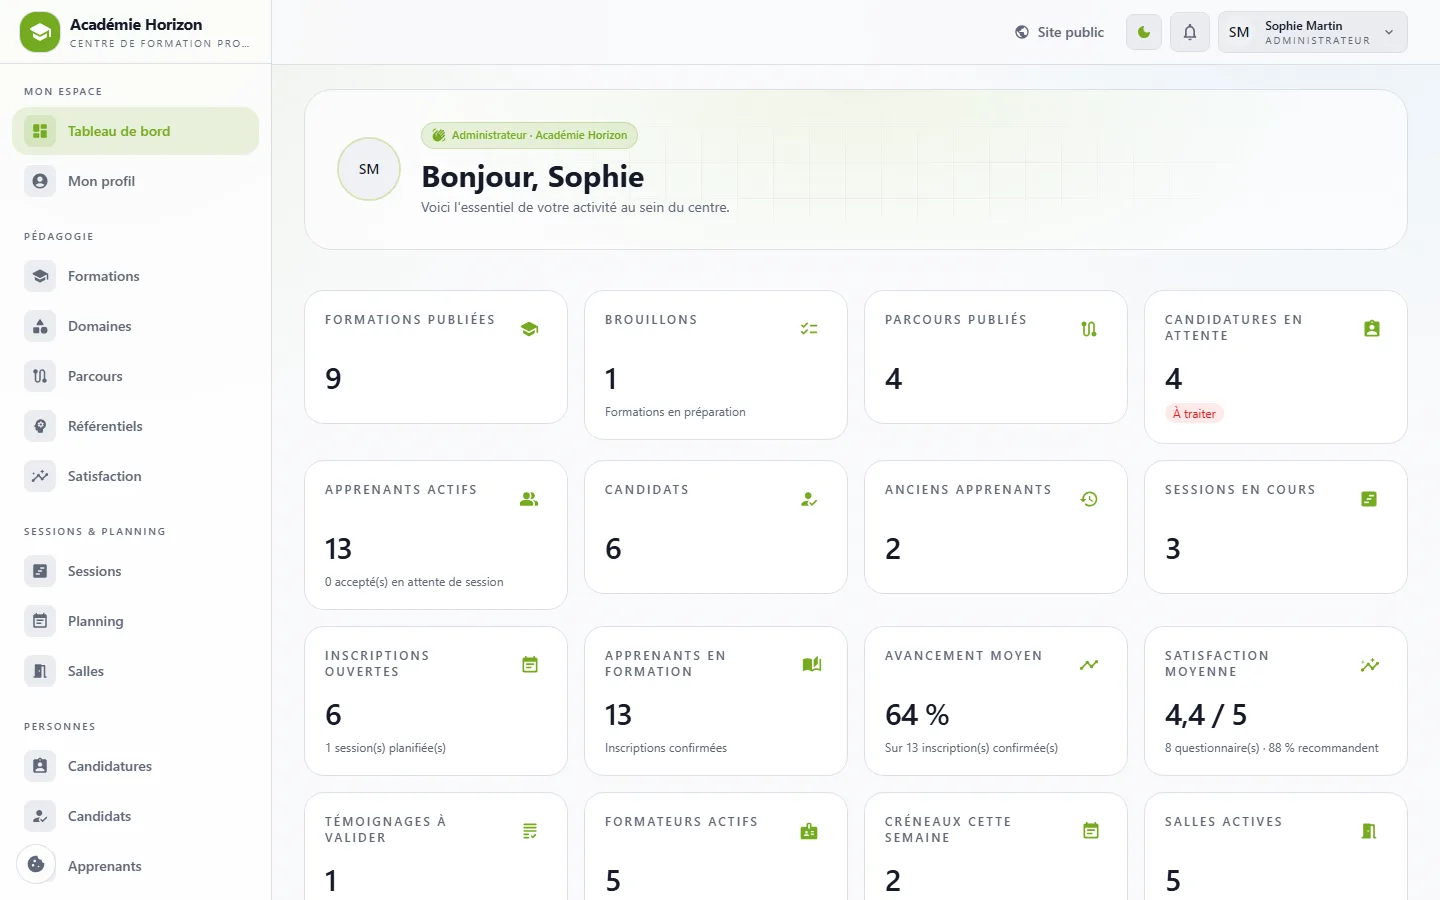The width and height of the screenshot is (1440, 900).
Task: Click the Anciens apprenants history icon
Action: pyautogui.click(x=1089, y=498)
